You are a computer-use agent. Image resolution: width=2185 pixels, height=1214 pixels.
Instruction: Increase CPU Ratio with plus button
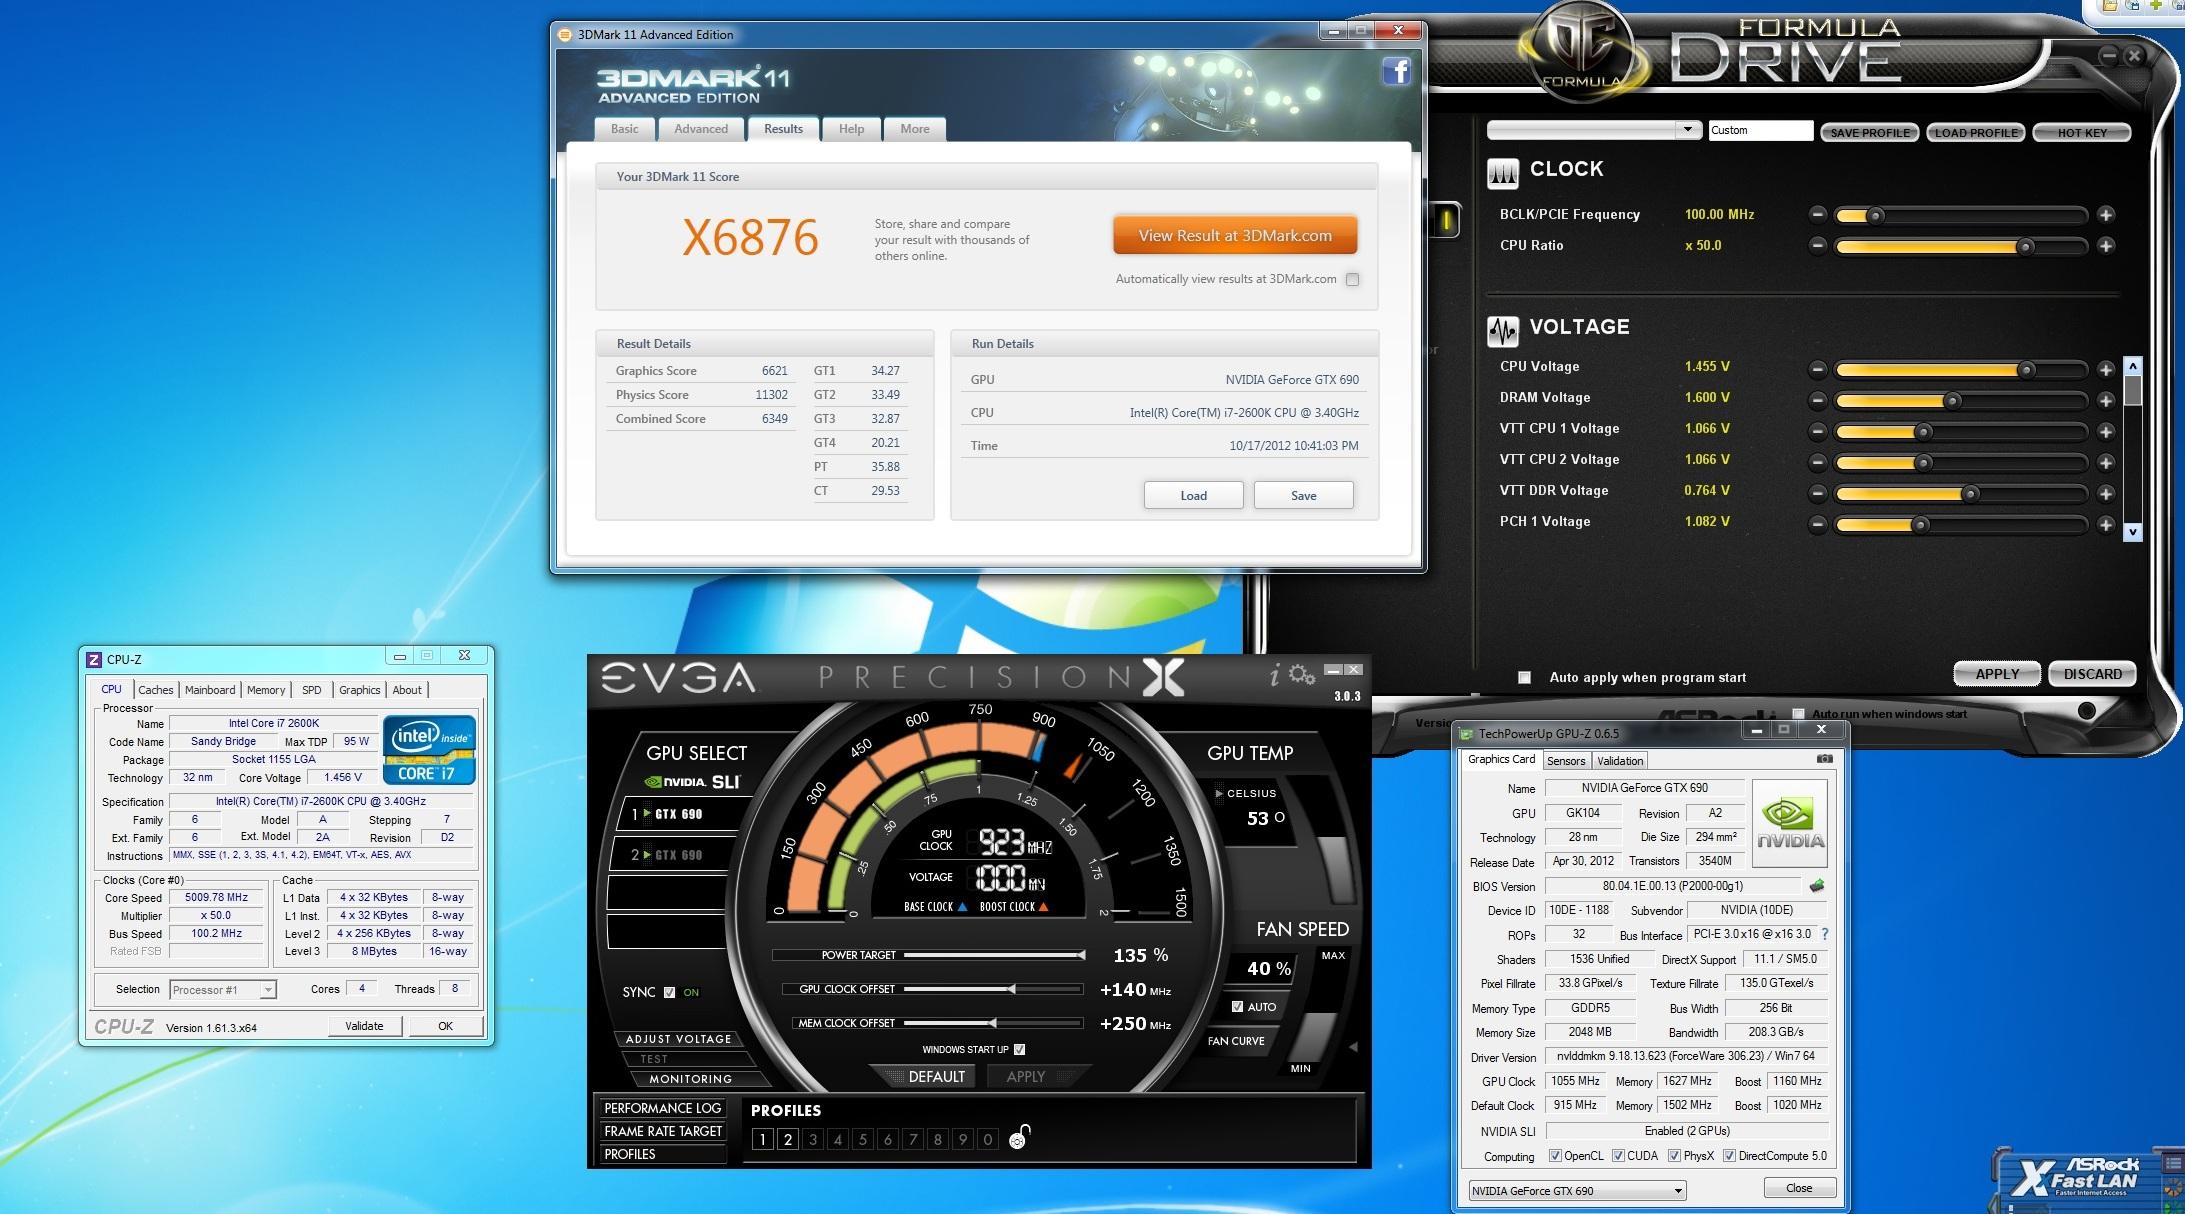pos(2105,246)
